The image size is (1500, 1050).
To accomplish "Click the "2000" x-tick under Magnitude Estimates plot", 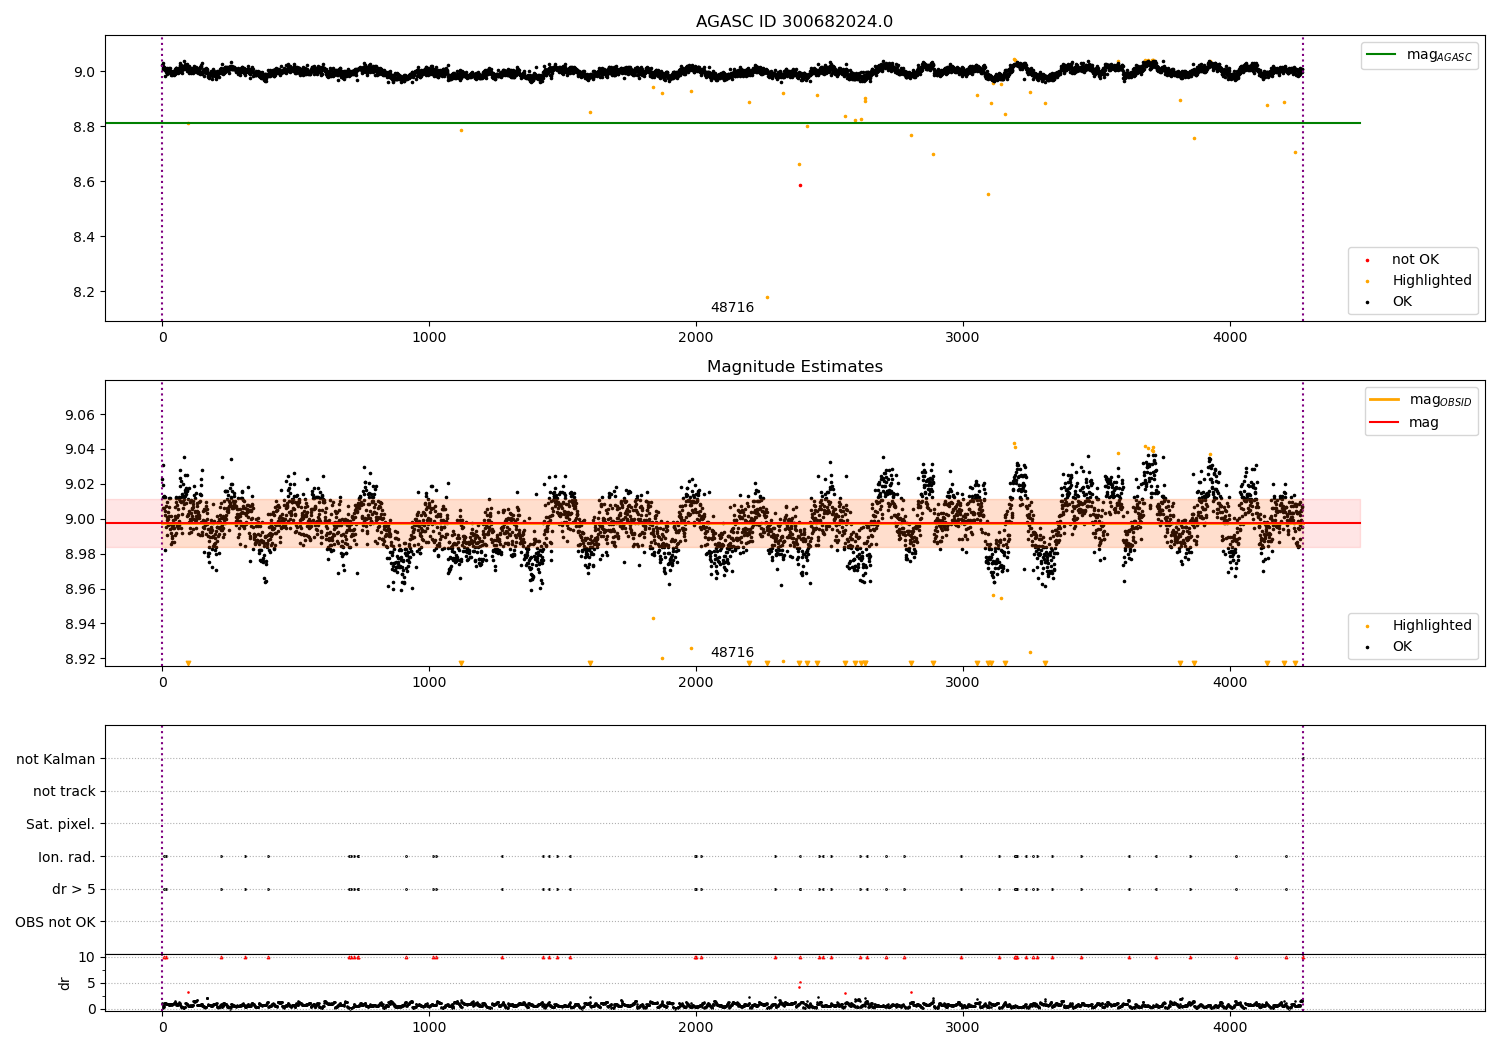I will coord(696,683).
